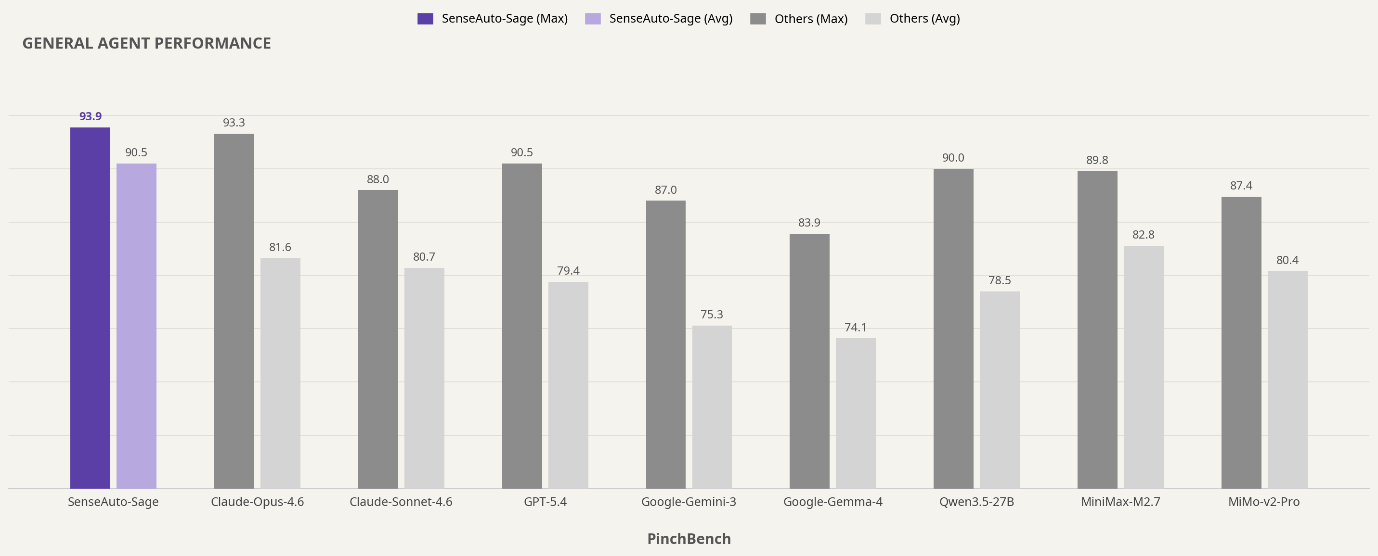The height and width of the screenshot is (556, 1378).
Task: Click the Claude-Opus-4.6 max bar at 93.3
Action: 234,311
